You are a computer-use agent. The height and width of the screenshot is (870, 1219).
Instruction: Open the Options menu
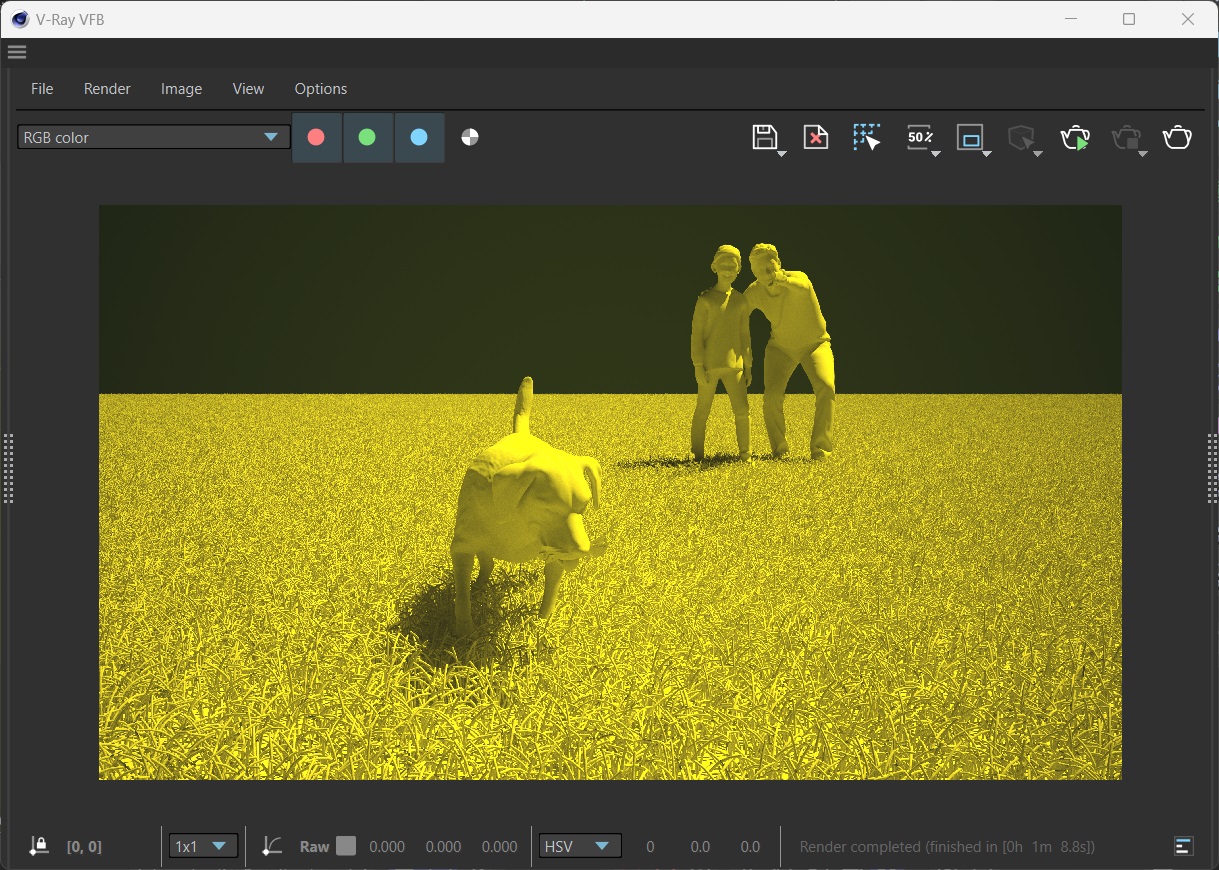click(320, 89)
